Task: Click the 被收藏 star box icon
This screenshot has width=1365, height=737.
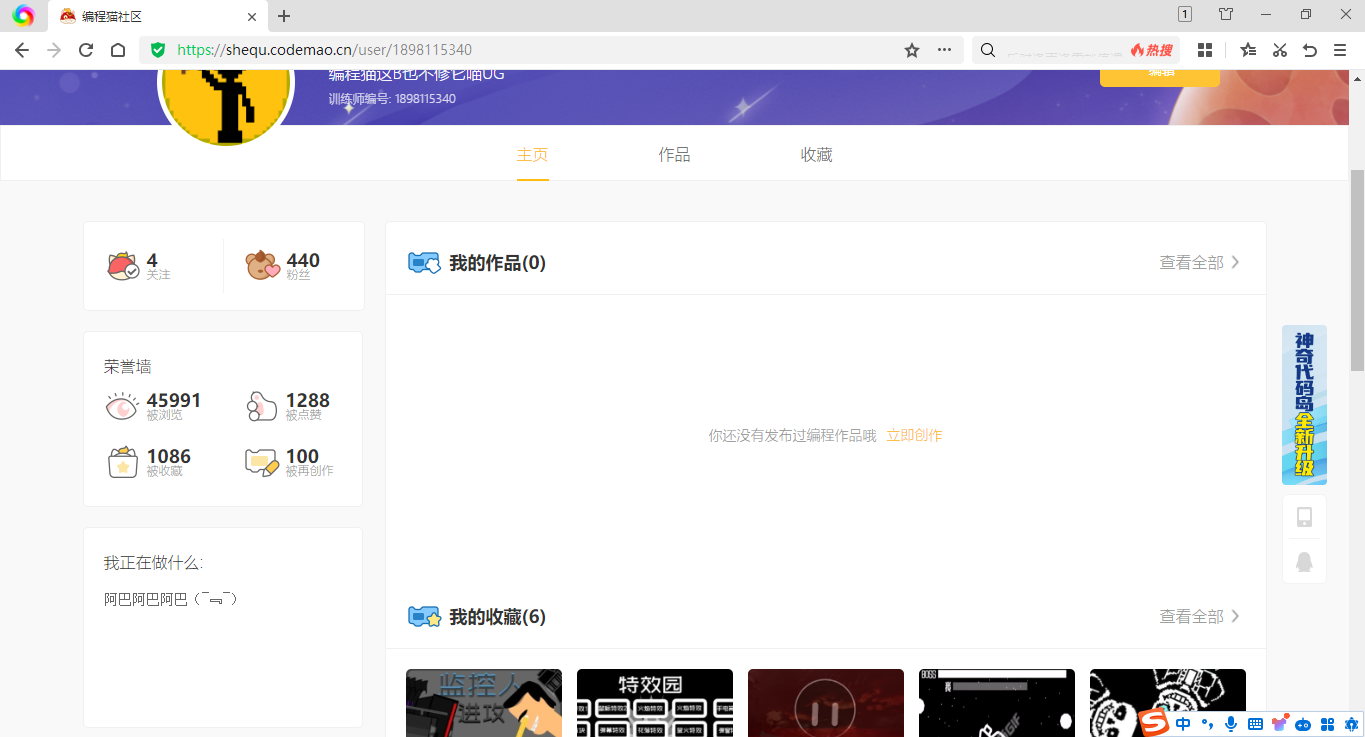Action: coord(123,462)
